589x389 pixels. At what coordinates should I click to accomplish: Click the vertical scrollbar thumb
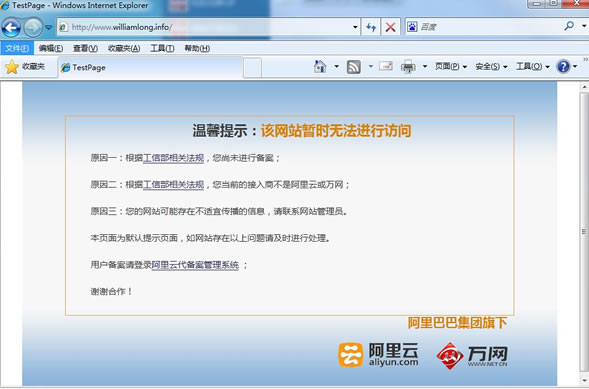click(584, 232)
